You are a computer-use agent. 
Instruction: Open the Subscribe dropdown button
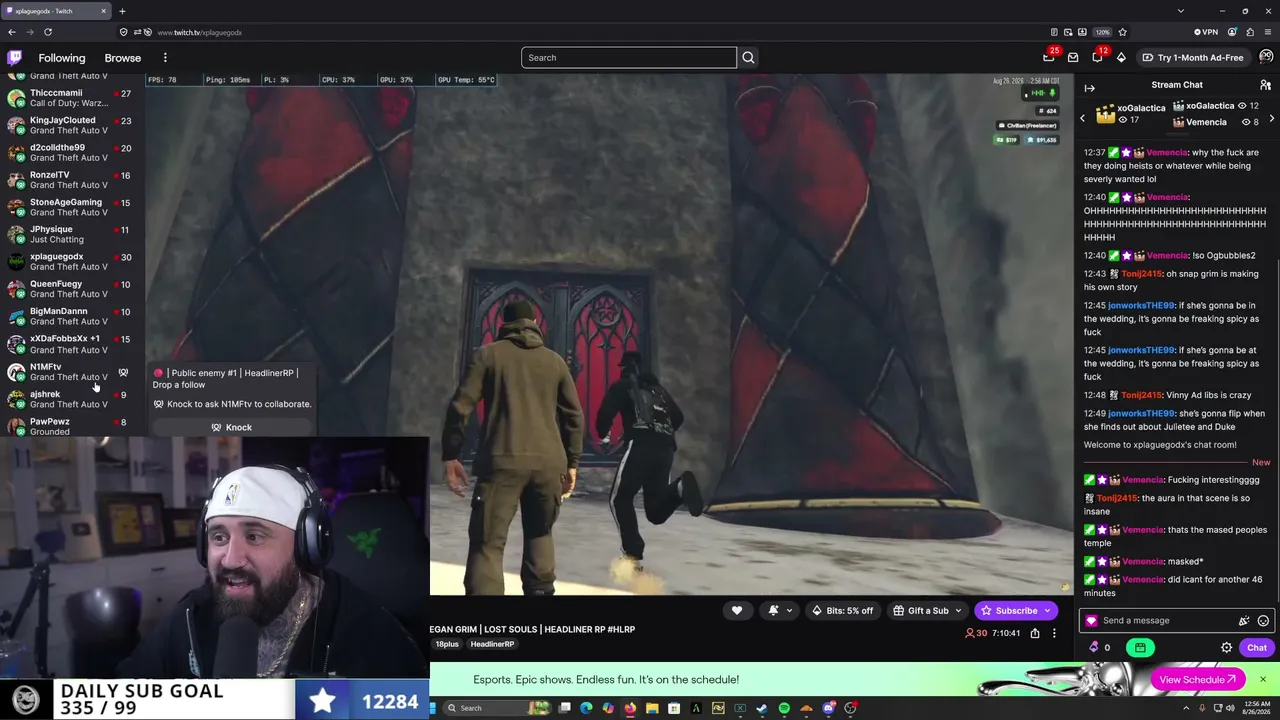tap(1016, 611)
